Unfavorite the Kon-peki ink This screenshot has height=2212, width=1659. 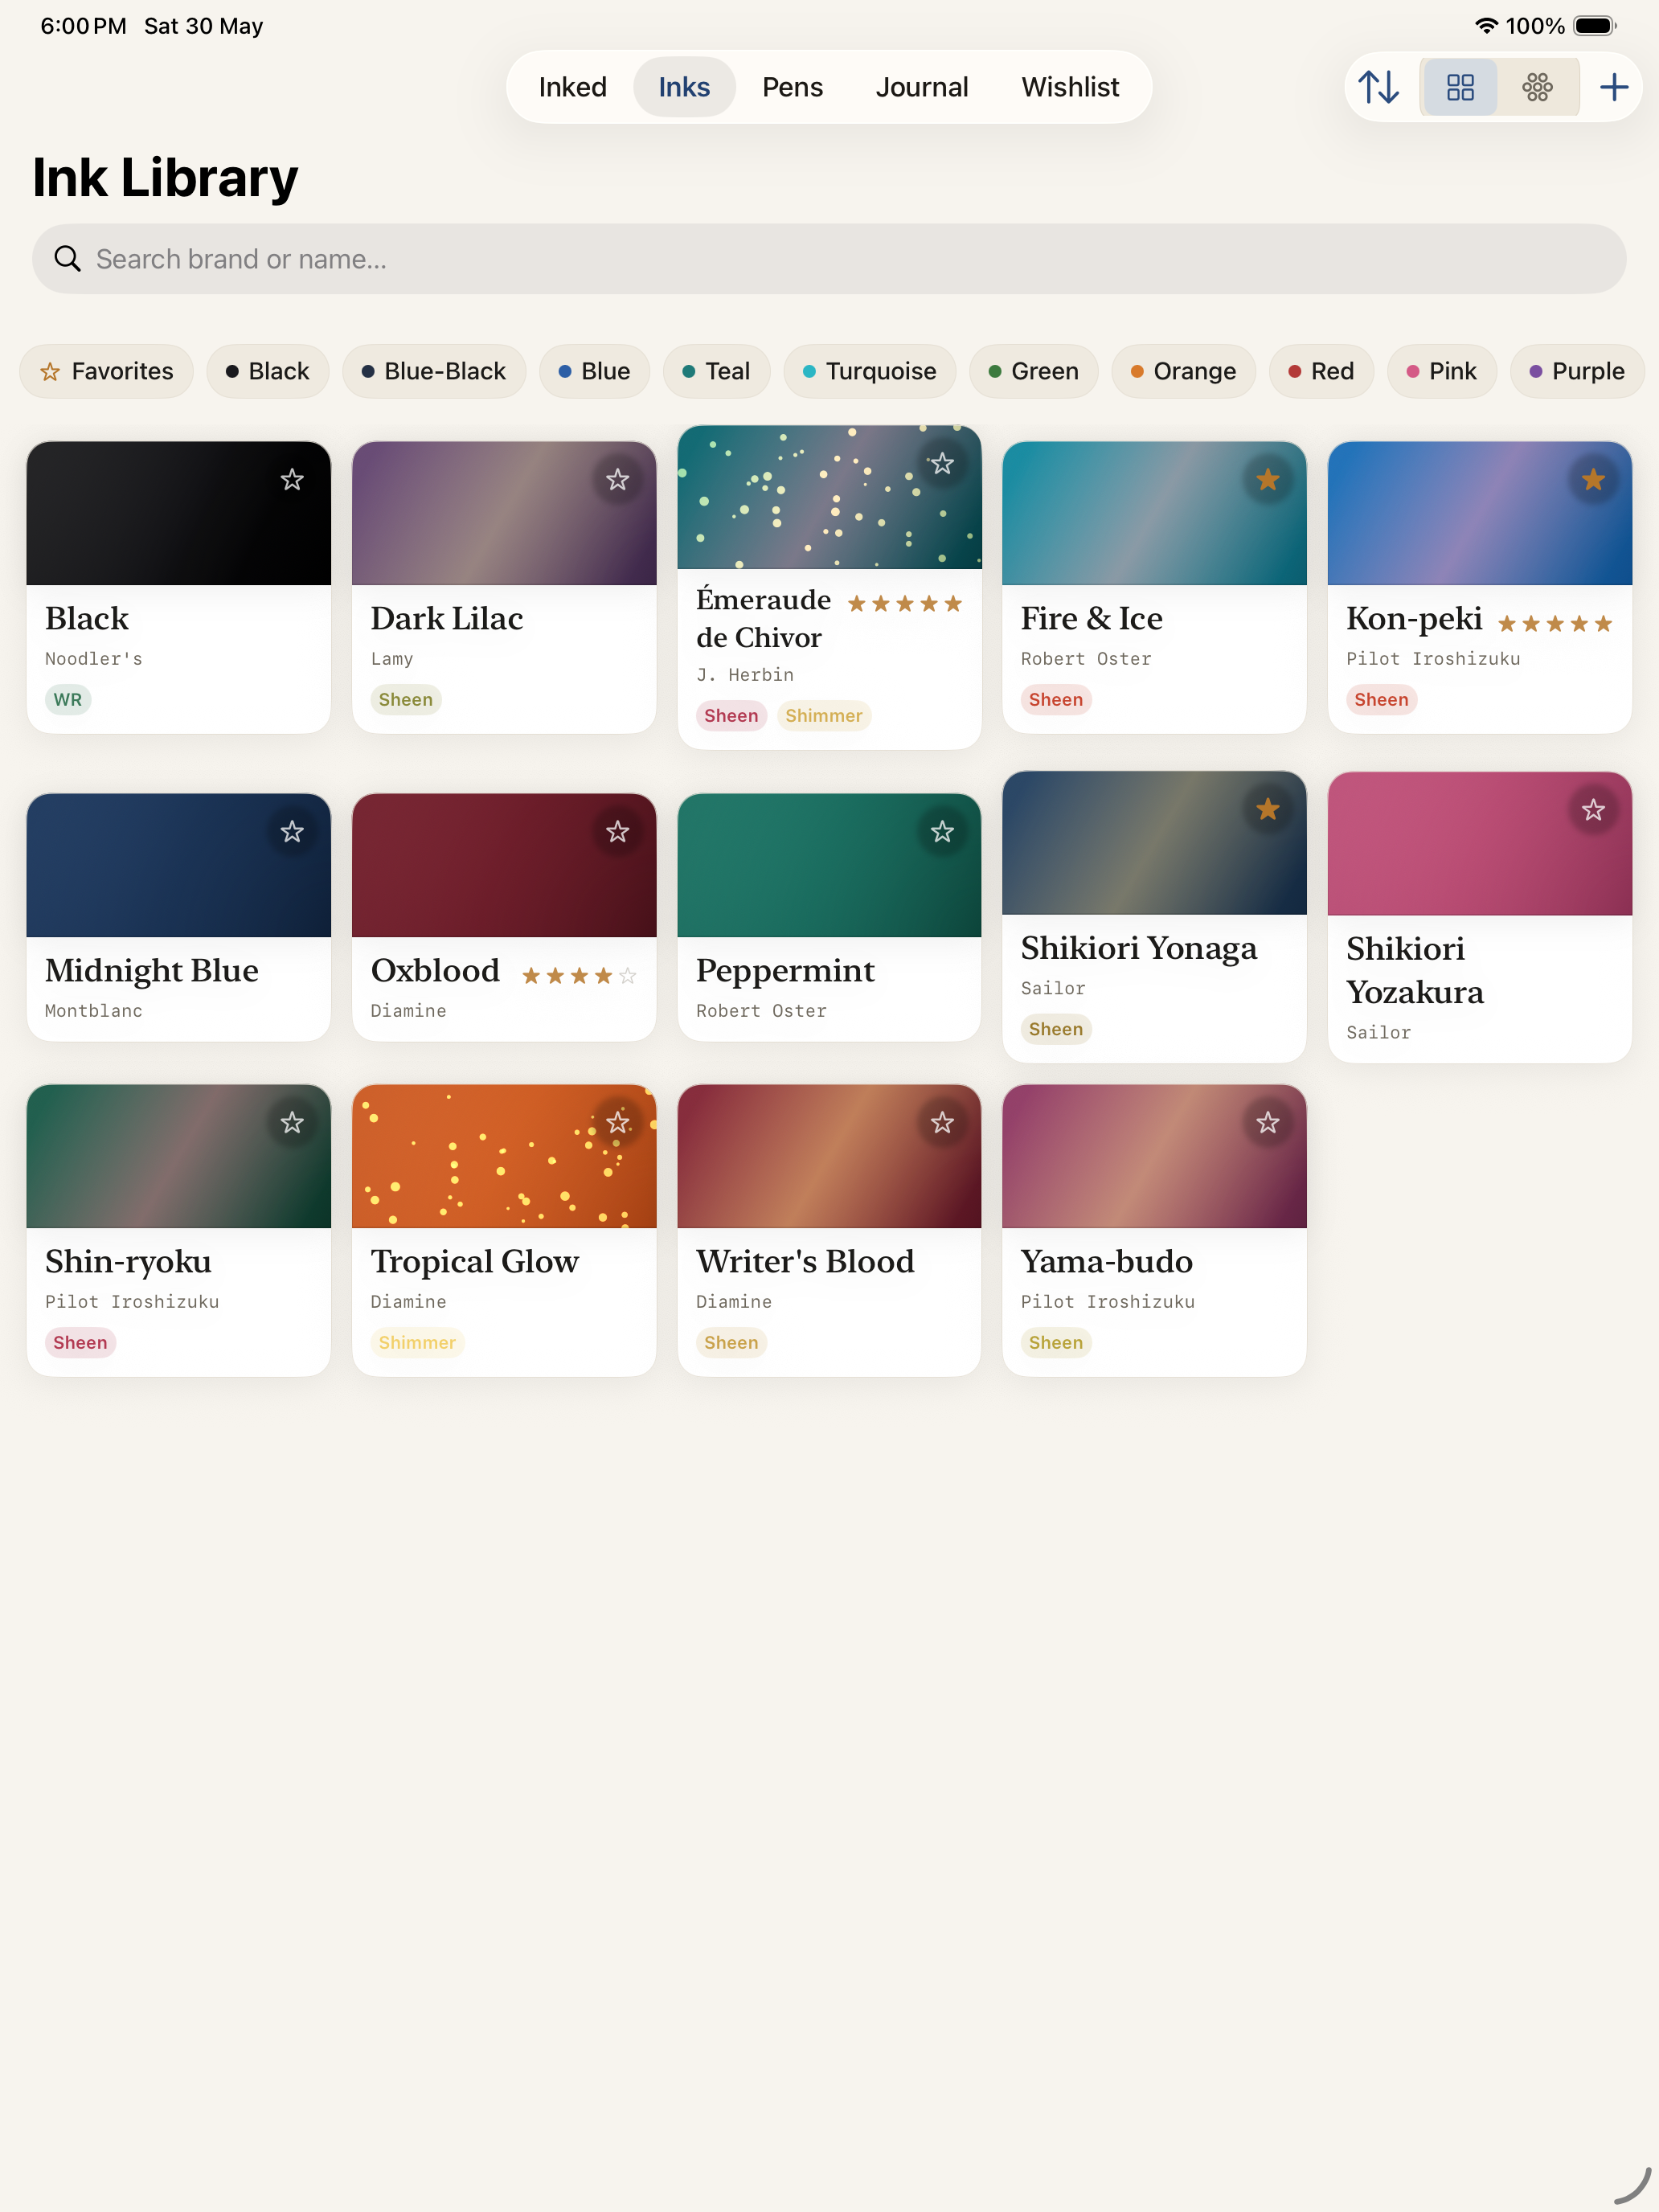1593,480
